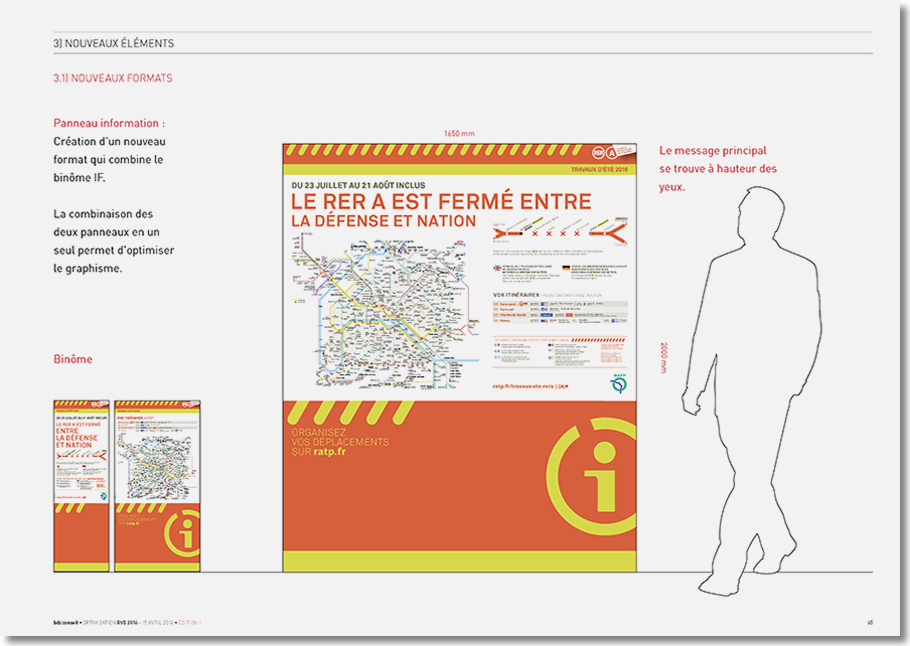Click the heading "3) NOUVEAUX ÉLÉMENTS"
This screenshot has height=646, width=910.
click(x=114, y=44)
